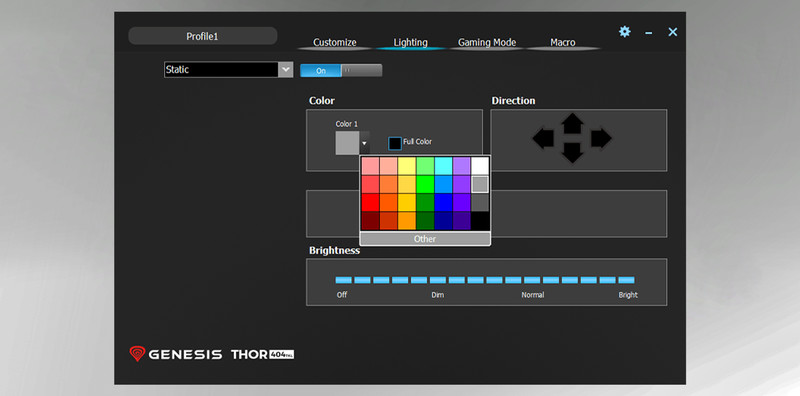Switch the lighting On toggle
Image resolution: width=800 pixels, height=396 pixels.
pyautogui.click(x=321, y=70)
